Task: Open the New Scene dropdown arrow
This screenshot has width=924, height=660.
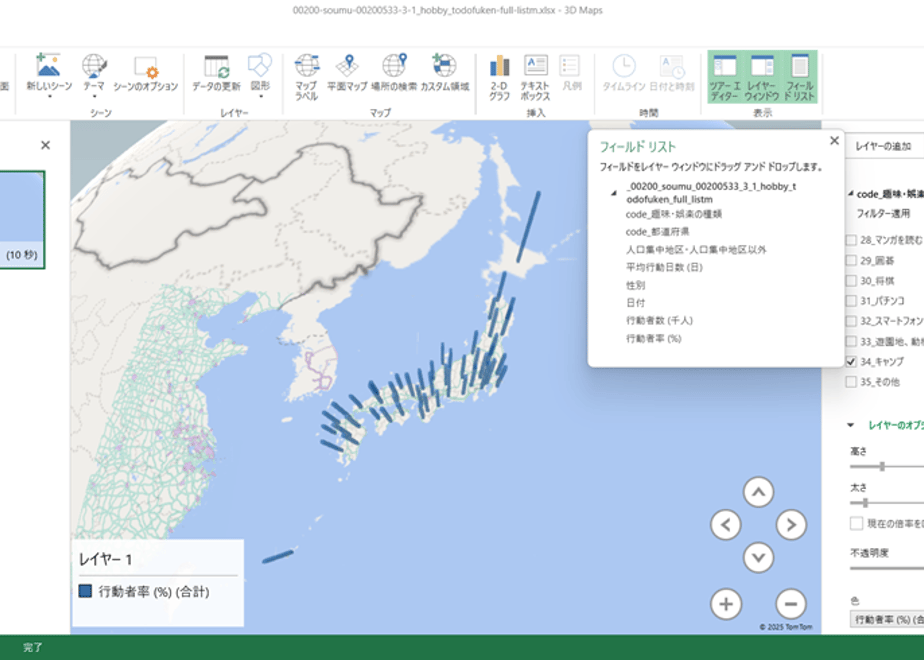Action: coord(49,97)
